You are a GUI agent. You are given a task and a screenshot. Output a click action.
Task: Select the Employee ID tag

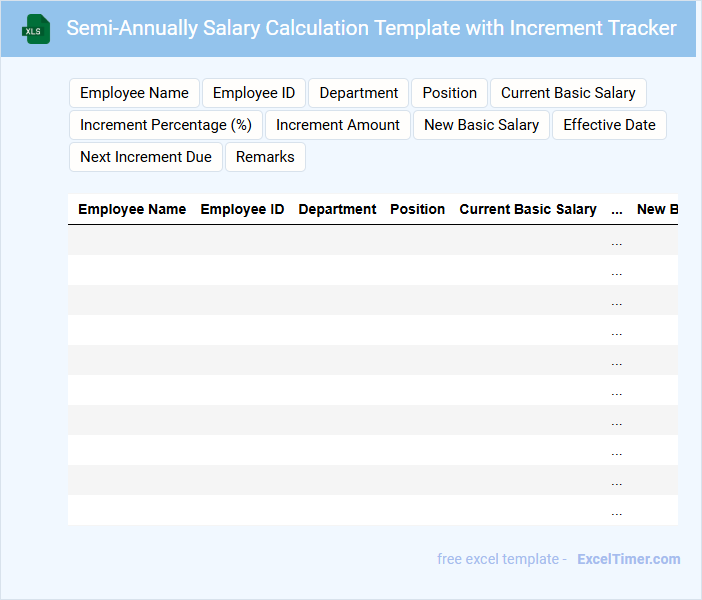254,93
